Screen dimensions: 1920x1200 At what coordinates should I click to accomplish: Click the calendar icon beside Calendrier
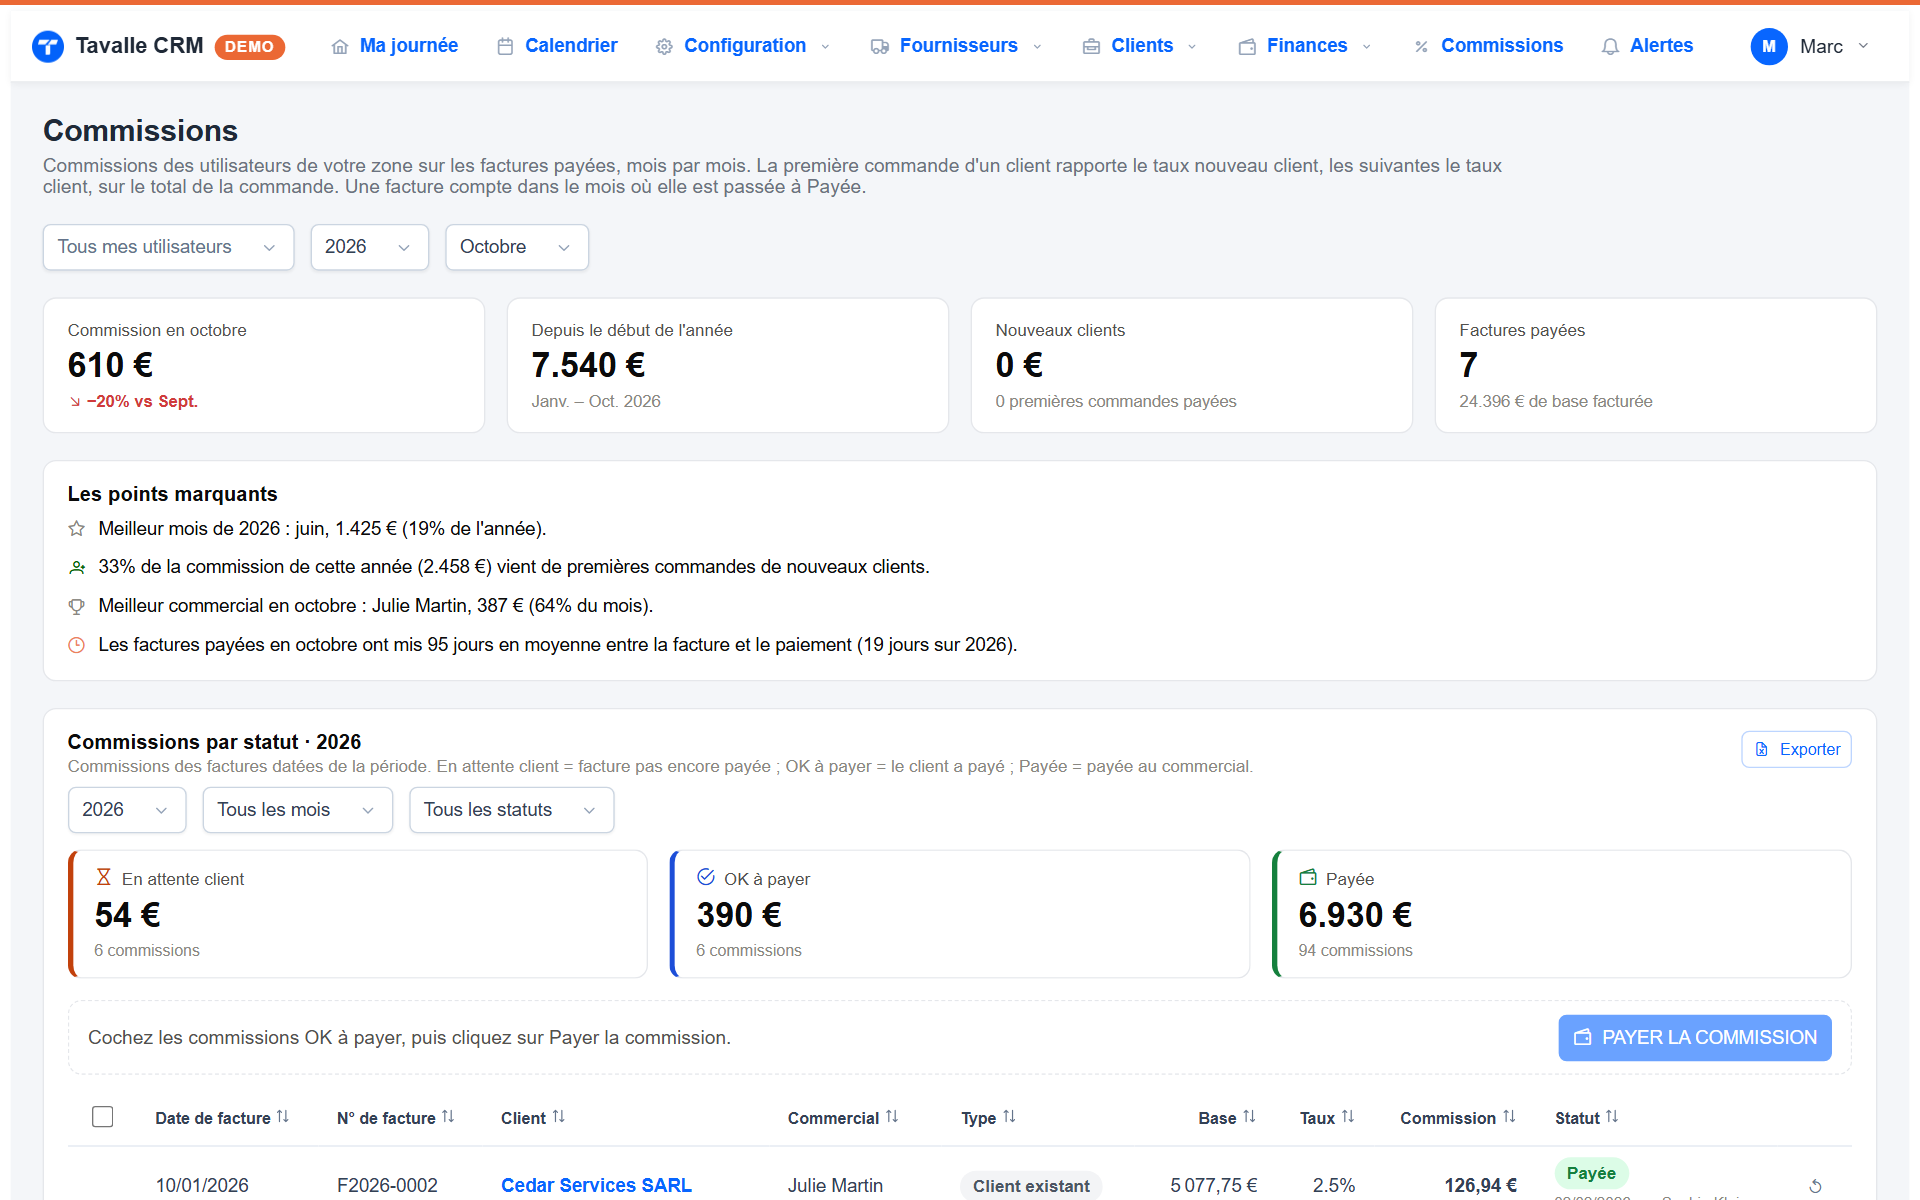click(x=505, y=47)
